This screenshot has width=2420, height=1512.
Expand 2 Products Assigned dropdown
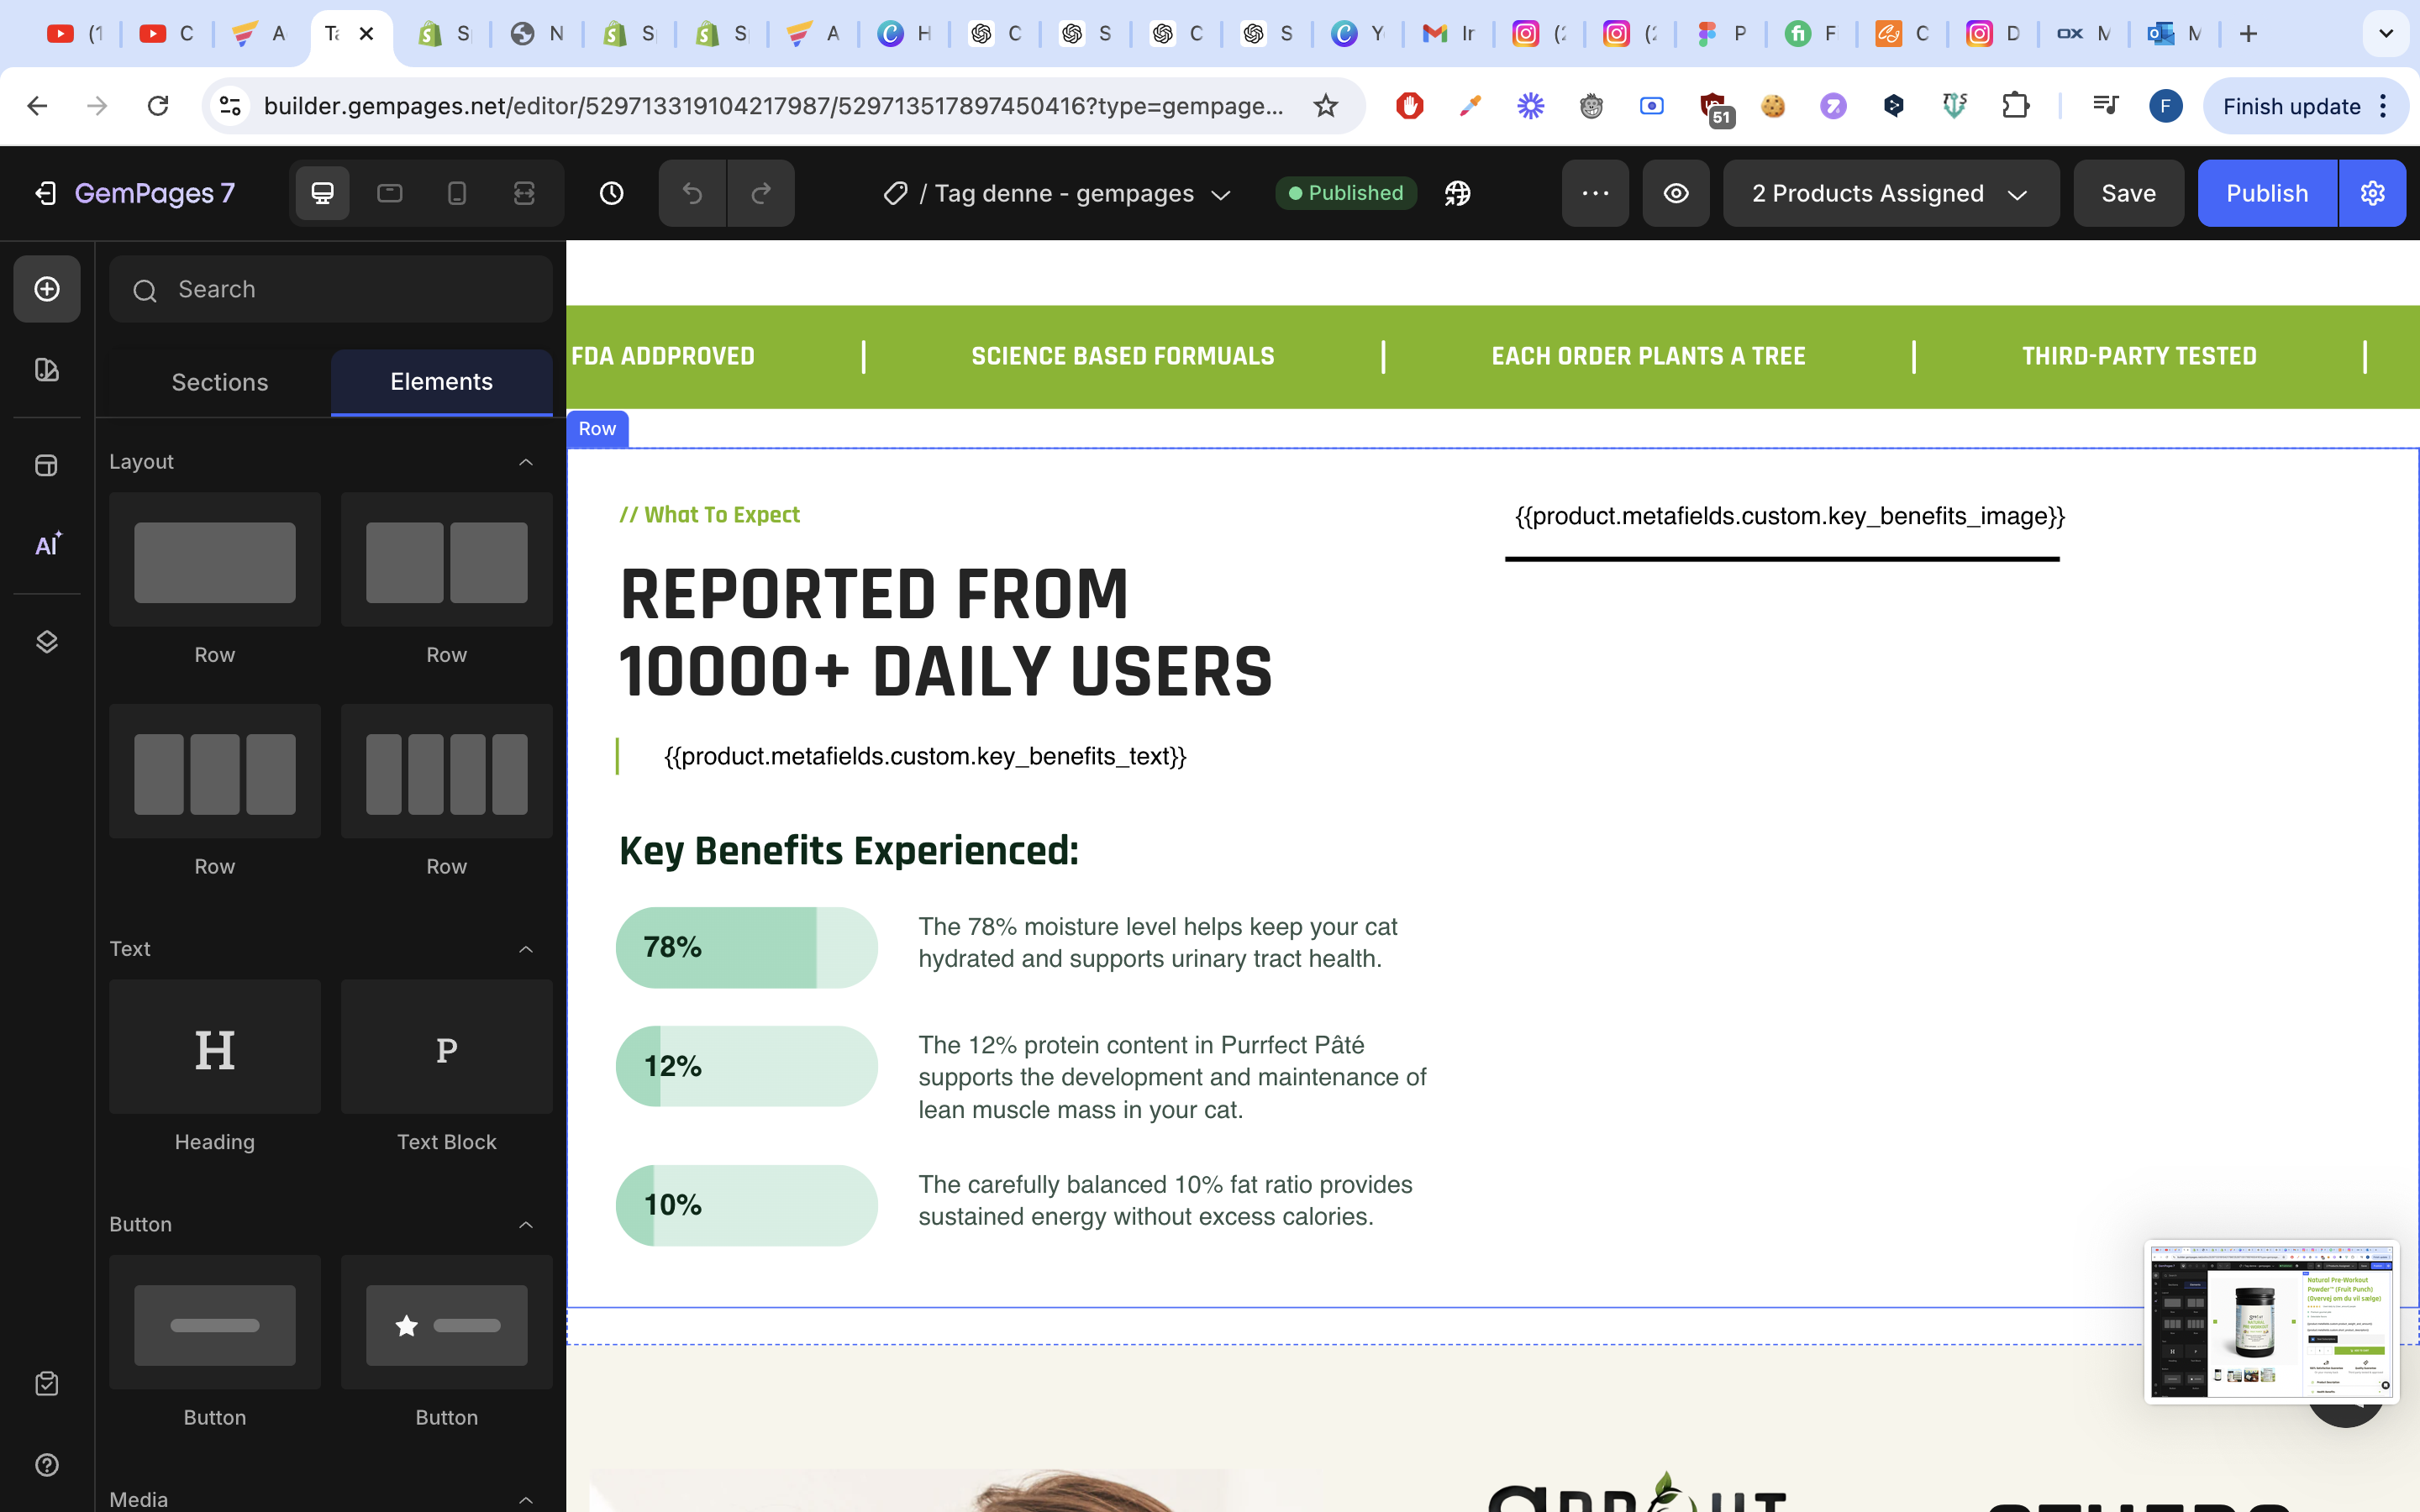coord(1890,193)
